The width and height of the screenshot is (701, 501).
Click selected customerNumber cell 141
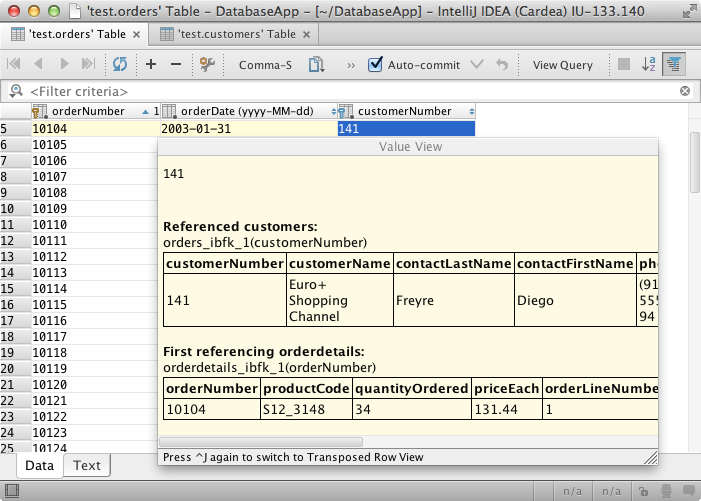coord(406,129)
